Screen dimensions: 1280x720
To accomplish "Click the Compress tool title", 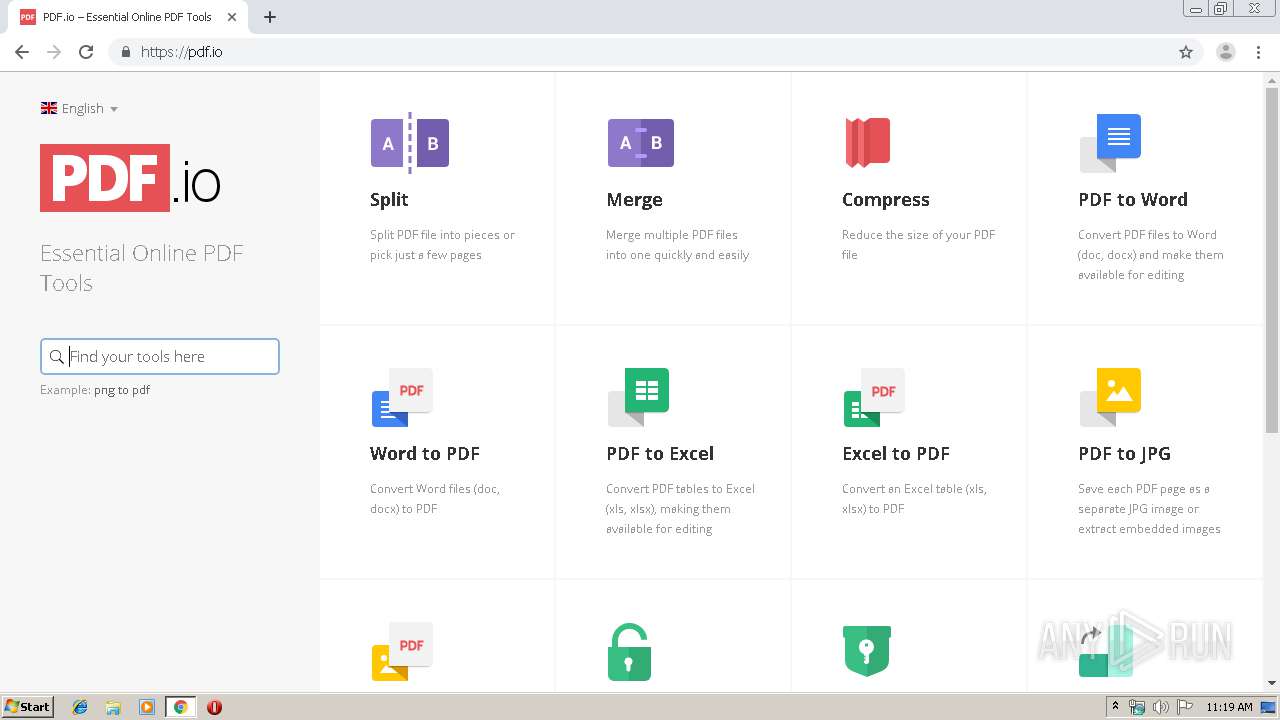I will pos(886,200).
